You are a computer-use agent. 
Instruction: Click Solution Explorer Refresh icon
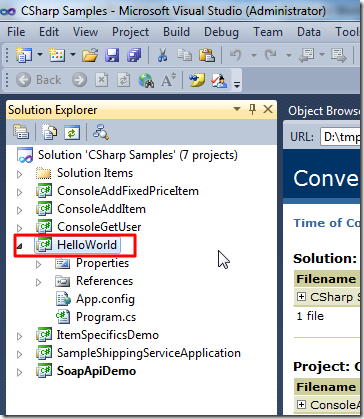click(x=72, y=132)
